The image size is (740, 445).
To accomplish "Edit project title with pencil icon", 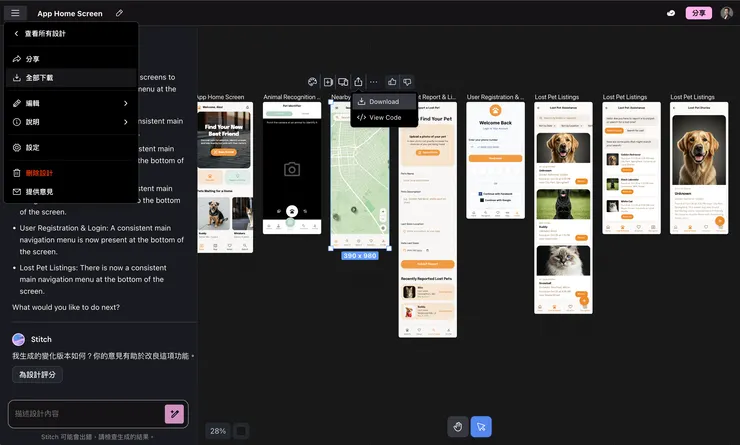I will (x=119, y=13).
